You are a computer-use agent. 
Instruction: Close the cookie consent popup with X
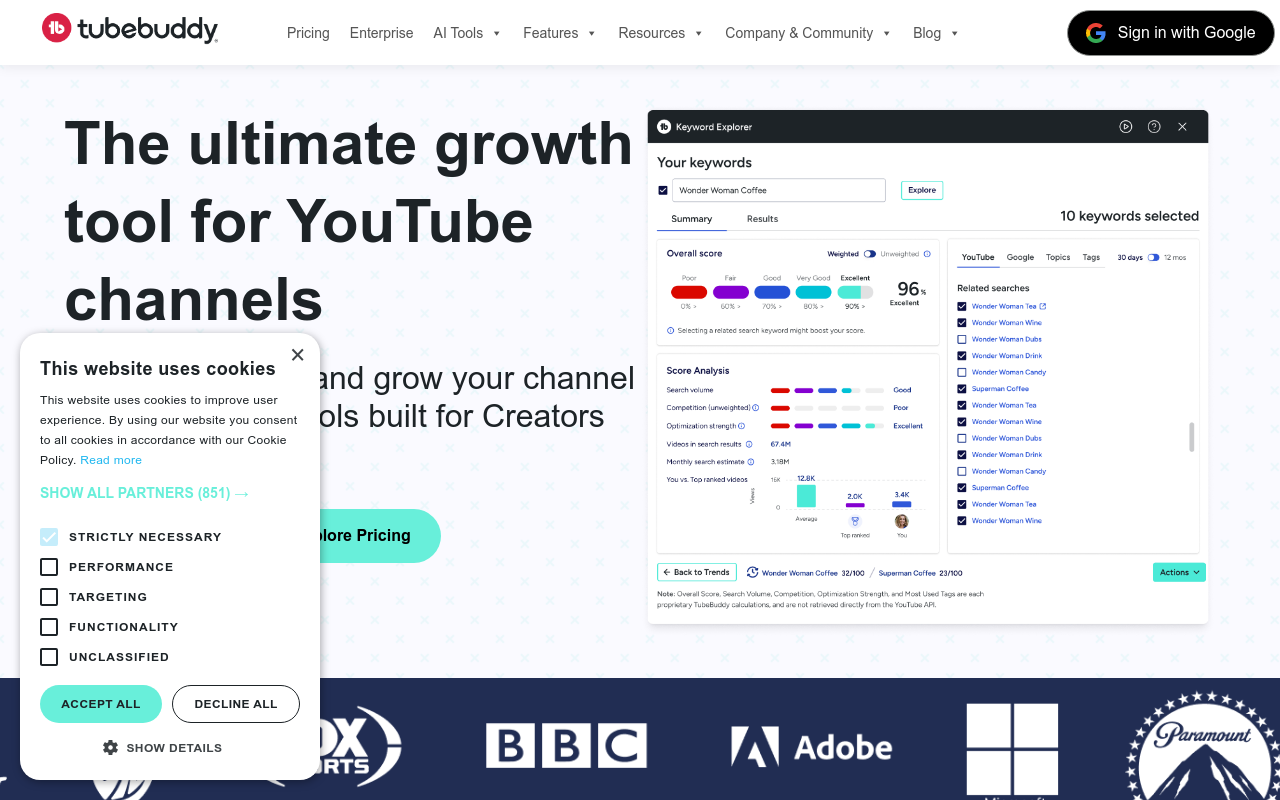click(297, 355)
